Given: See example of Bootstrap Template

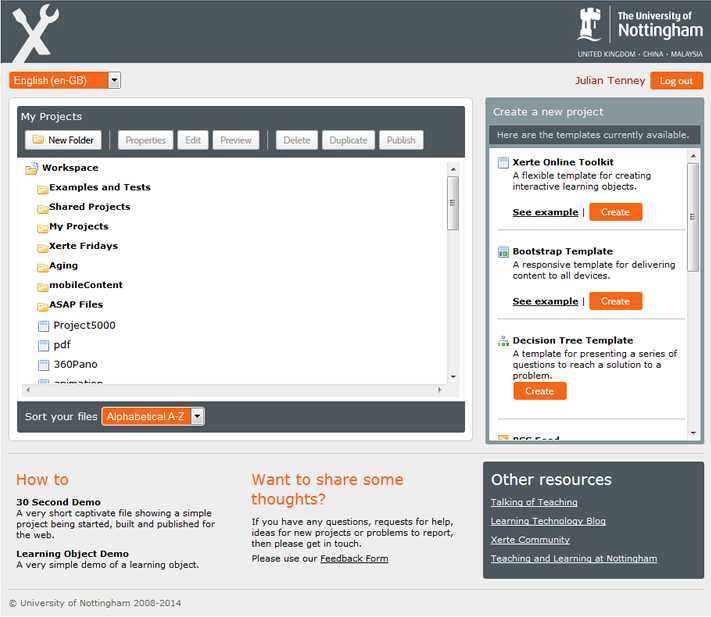Looking at the screenshot, I should click(x=545, y=301).
